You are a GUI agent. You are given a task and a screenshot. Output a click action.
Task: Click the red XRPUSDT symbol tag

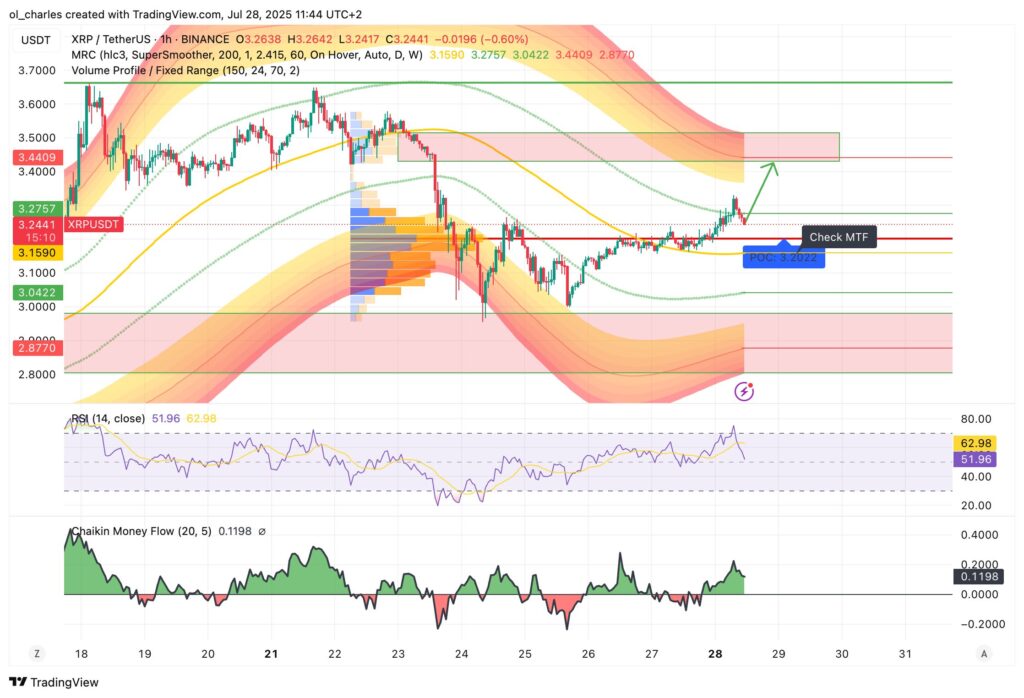pos(91,224)
